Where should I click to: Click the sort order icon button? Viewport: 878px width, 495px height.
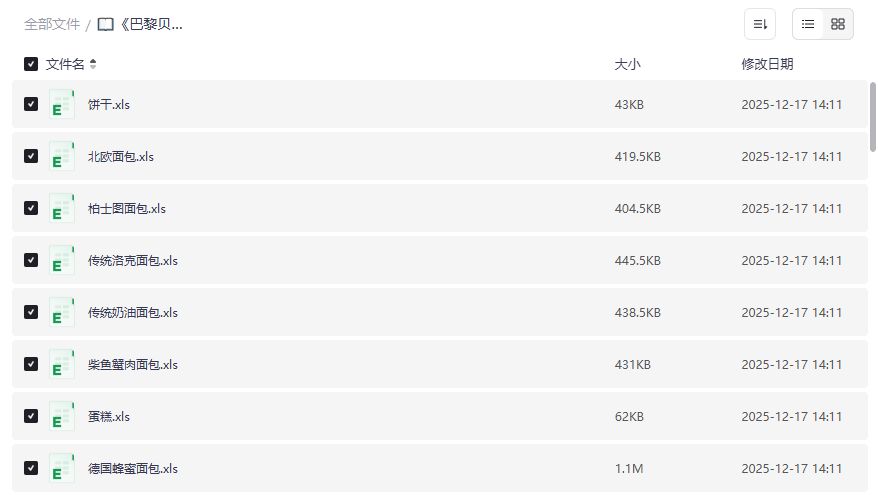pos(760,24)
